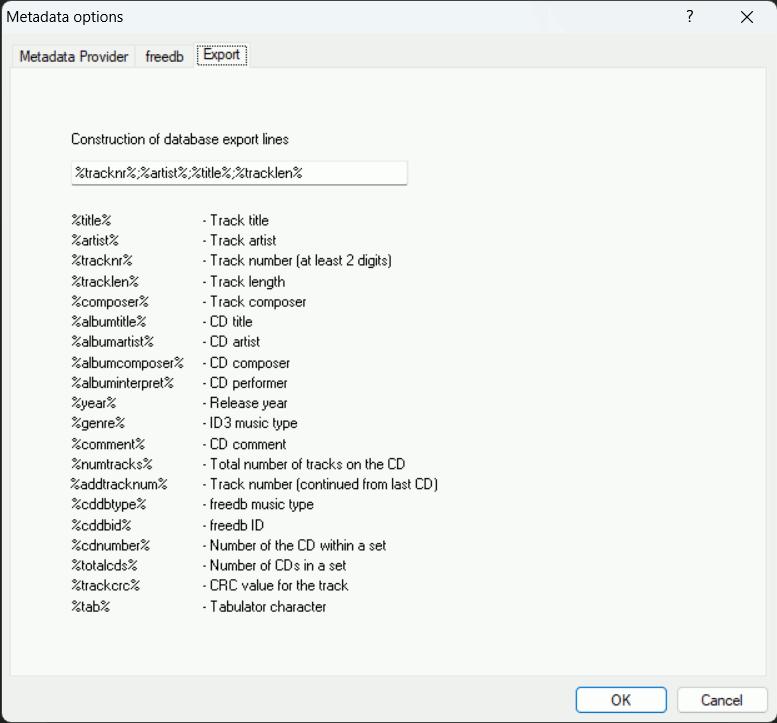Click the %composer% placeholder label
The height and width of the screenshot is (723, 777).
(x=110, y=302)
